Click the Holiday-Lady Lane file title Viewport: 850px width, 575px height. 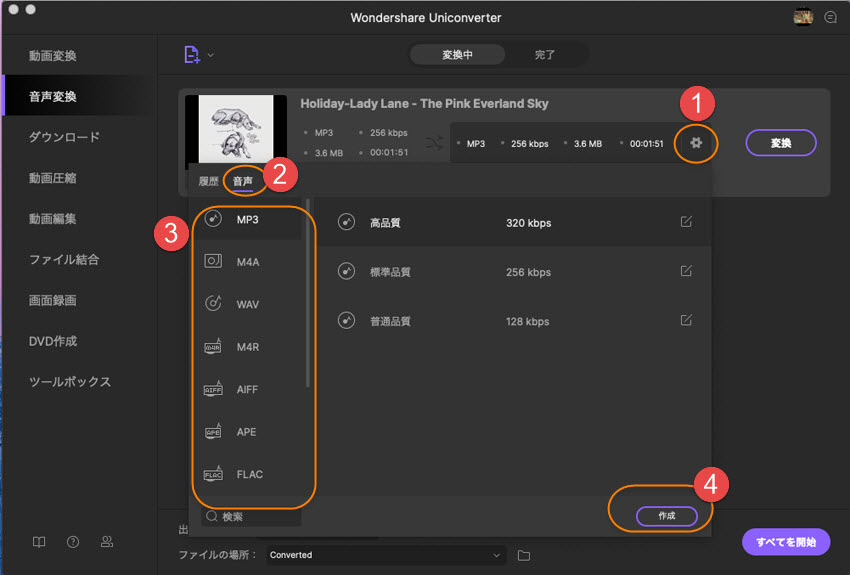click(x=424, y=104)
